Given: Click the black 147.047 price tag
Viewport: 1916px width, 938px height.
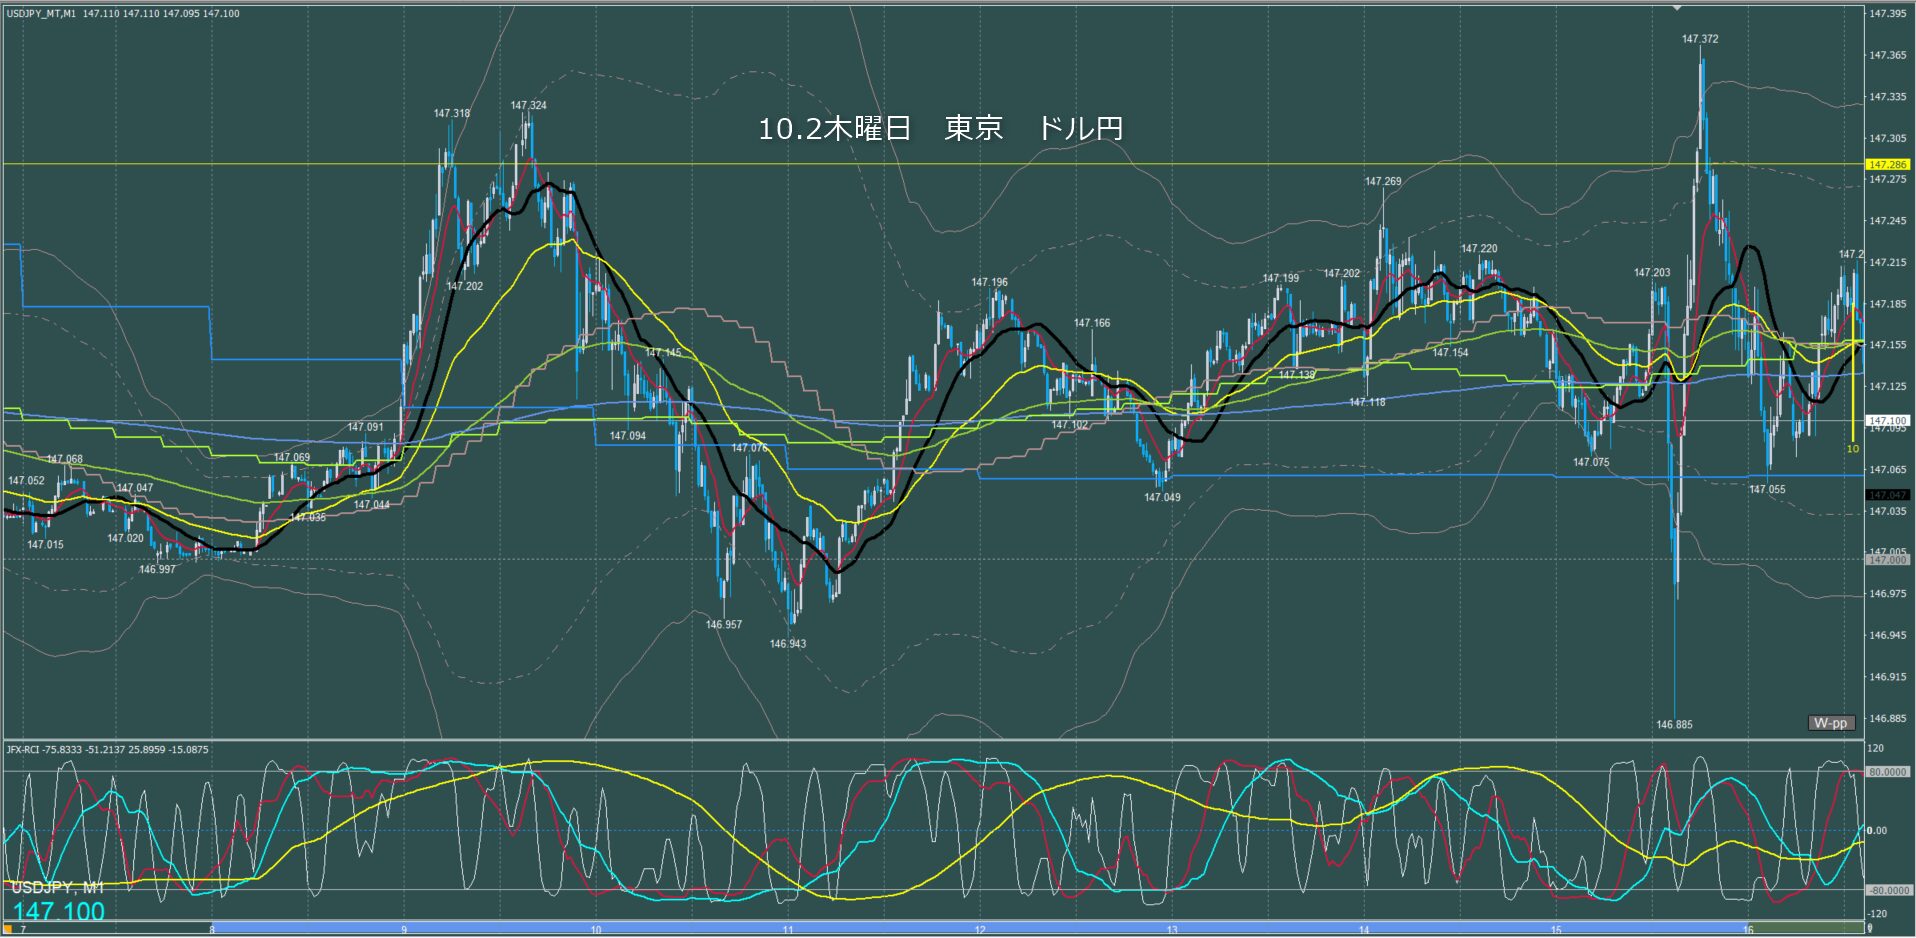Looking at the screenshot, I should click(x=1887, y=495).
